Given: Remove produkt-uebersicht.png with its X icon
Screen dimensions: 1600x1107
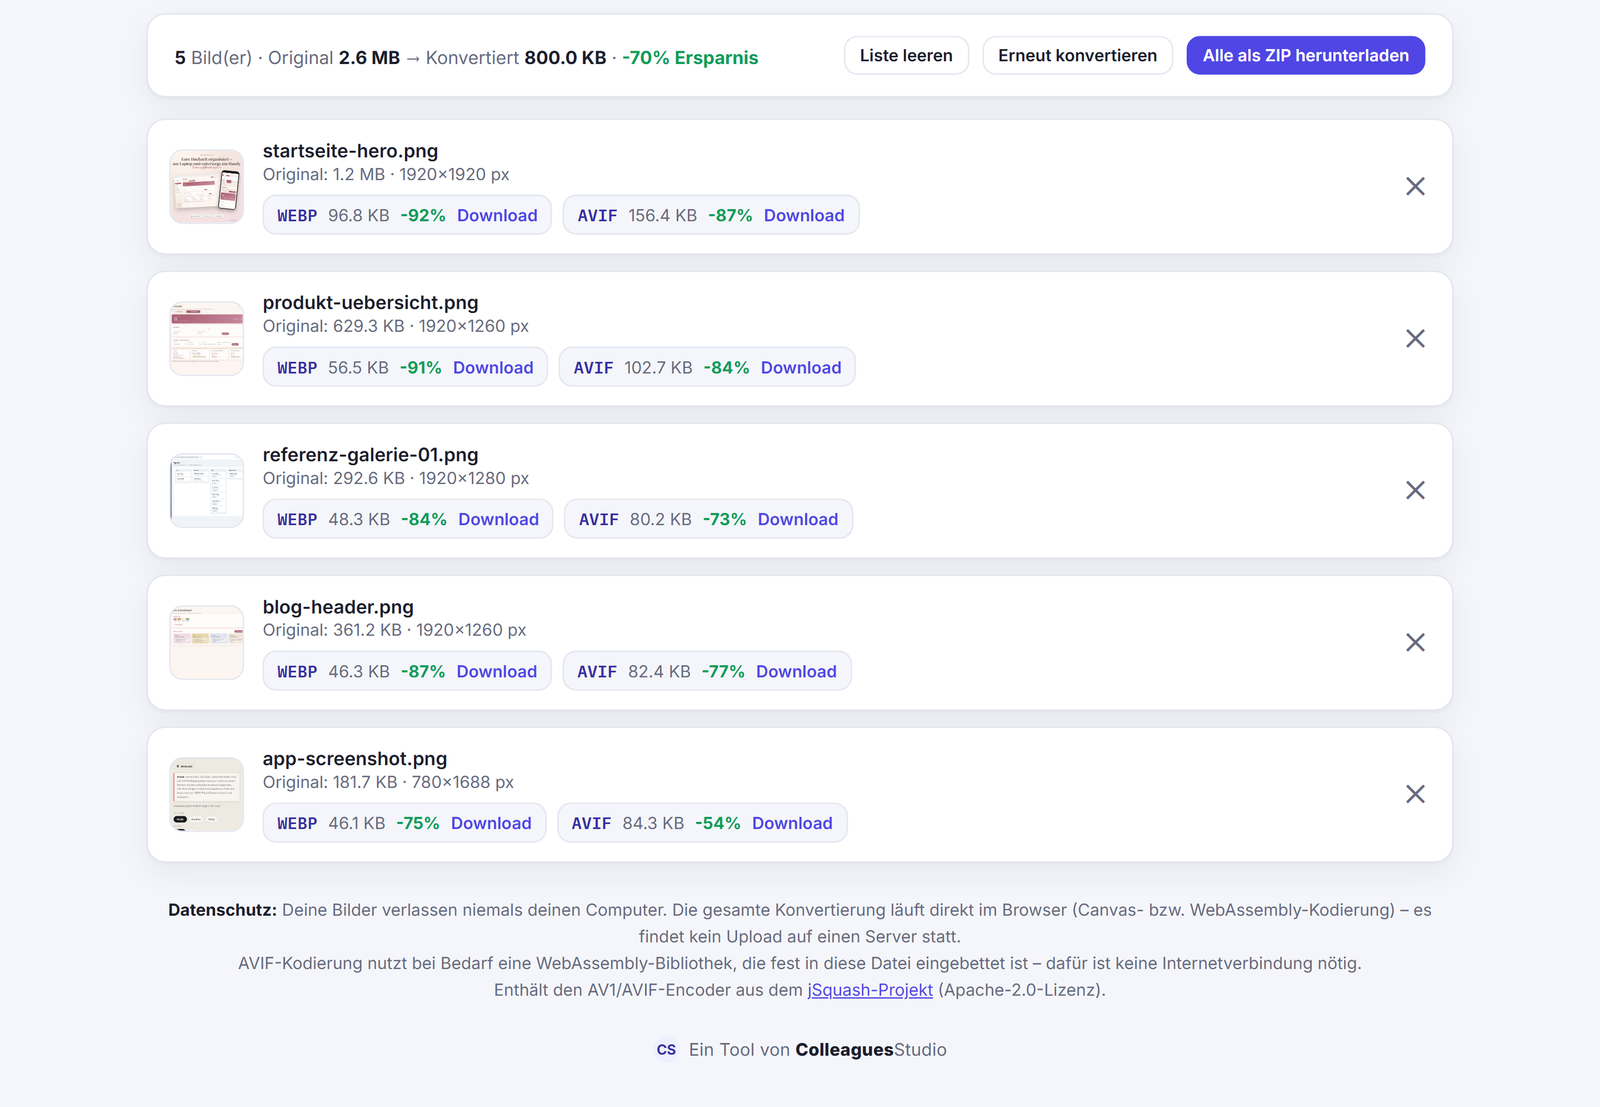Looking at the screenshot, I should pyautogui.click(x=1415, y=338).
